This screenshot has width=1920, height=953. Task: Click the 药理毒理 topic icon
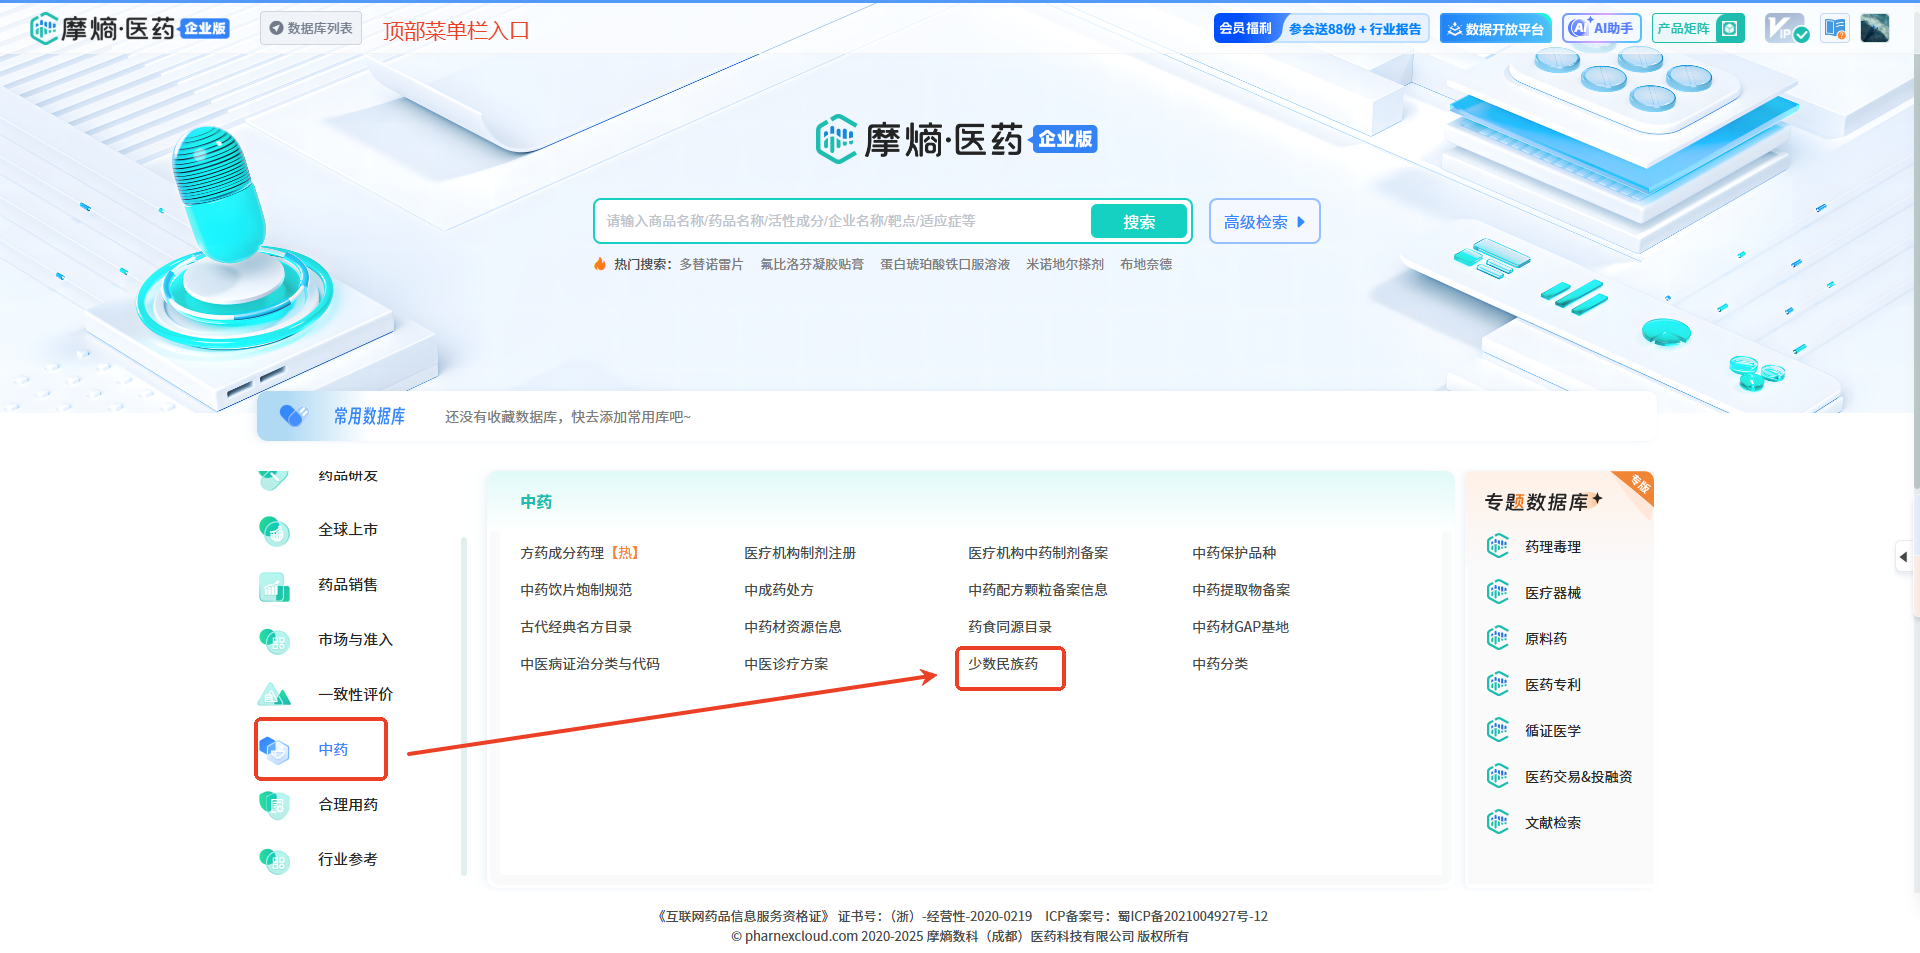coord(1498,546)
